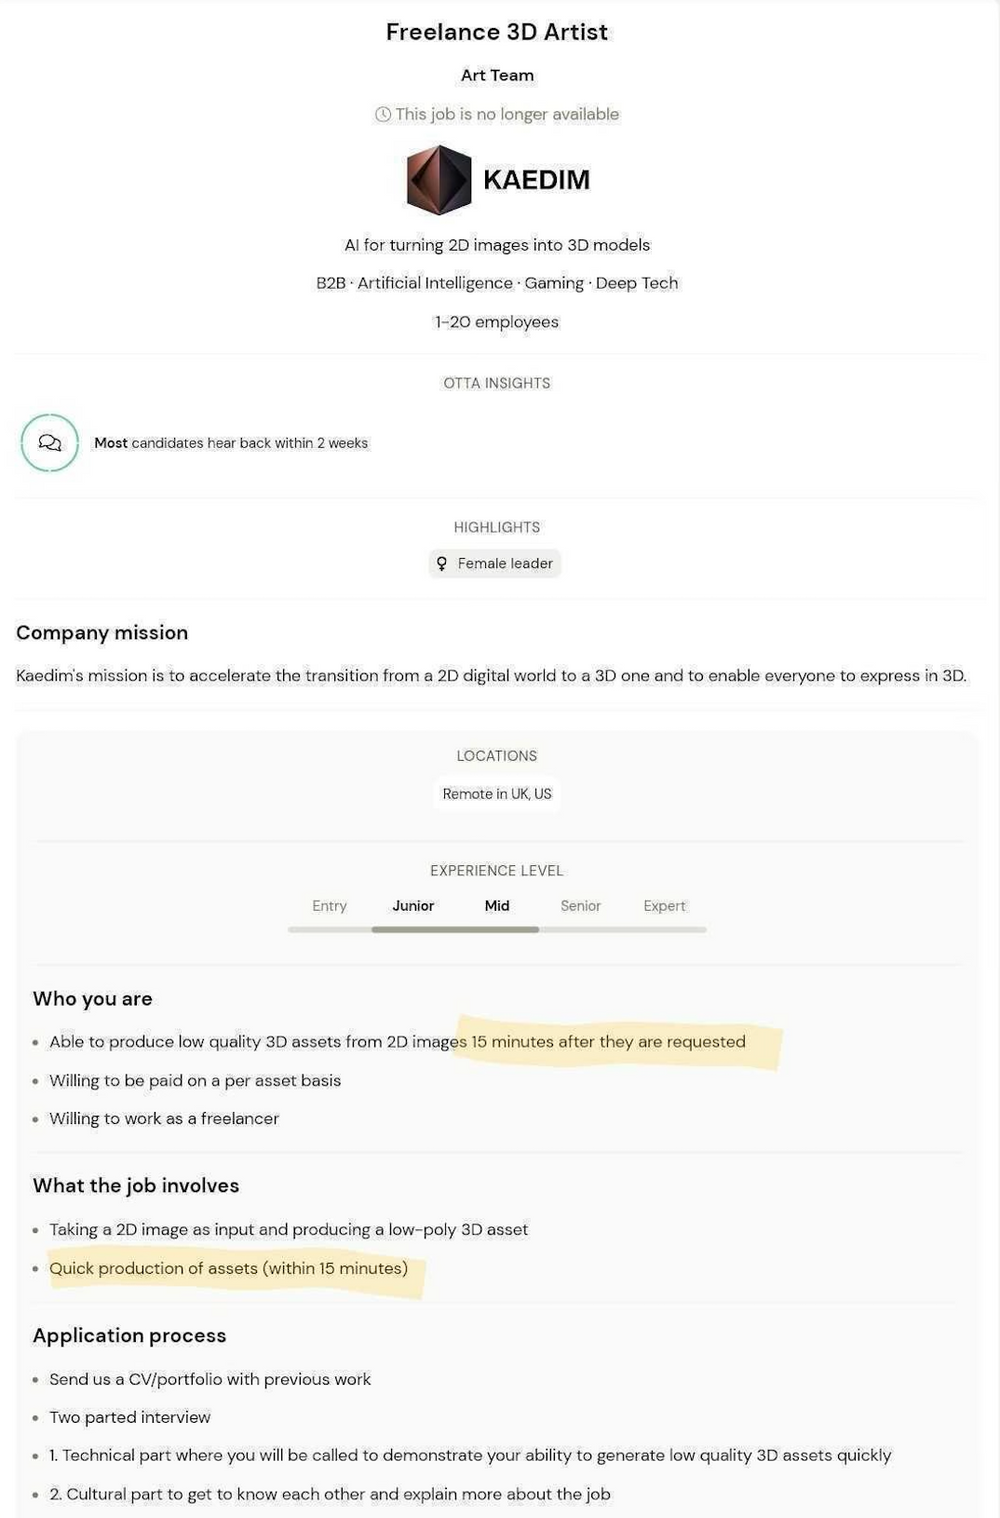This screenshot has width=1000, height=1518.
Task: Click the Gaming industry tag
Action: coord(554,283)
